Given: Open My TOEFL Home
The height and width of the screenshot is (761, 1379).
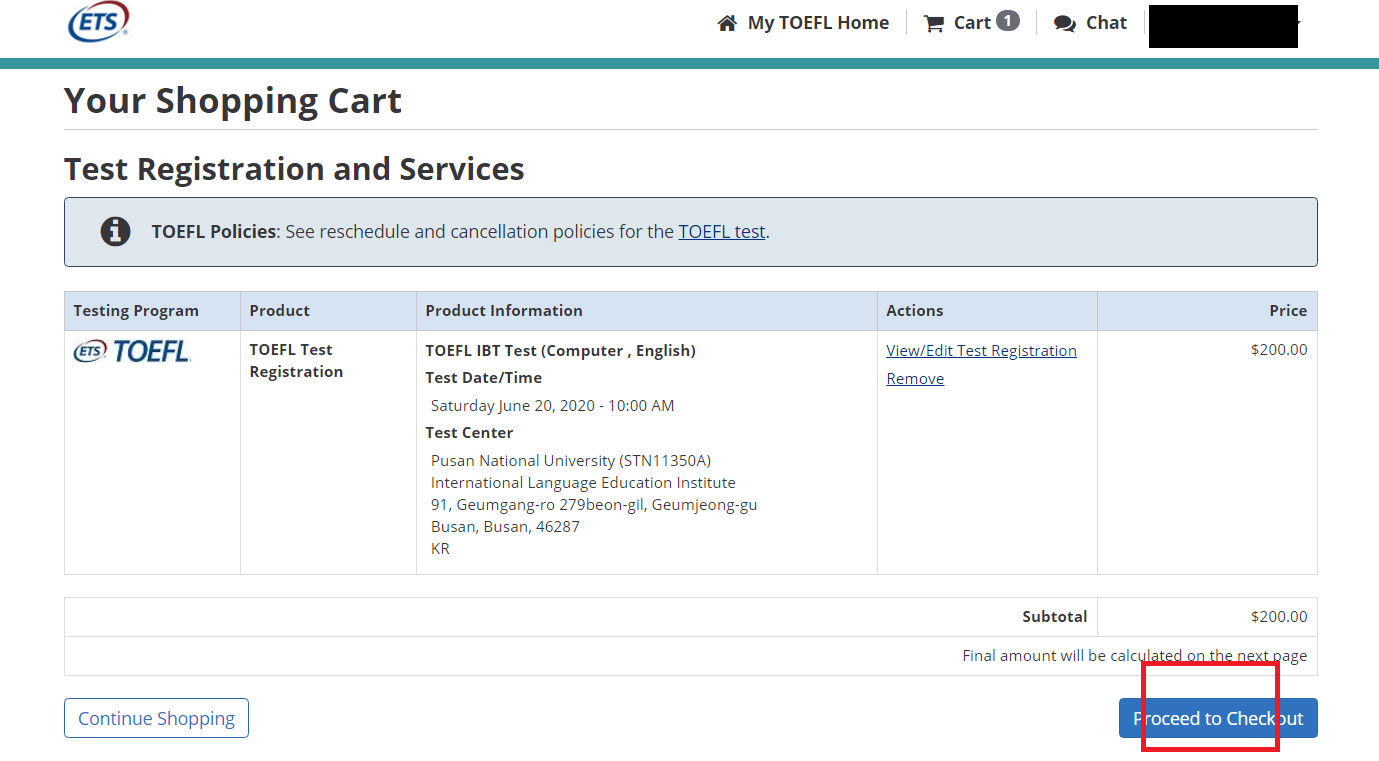Looking at the screenshot, I should (818, 23).
